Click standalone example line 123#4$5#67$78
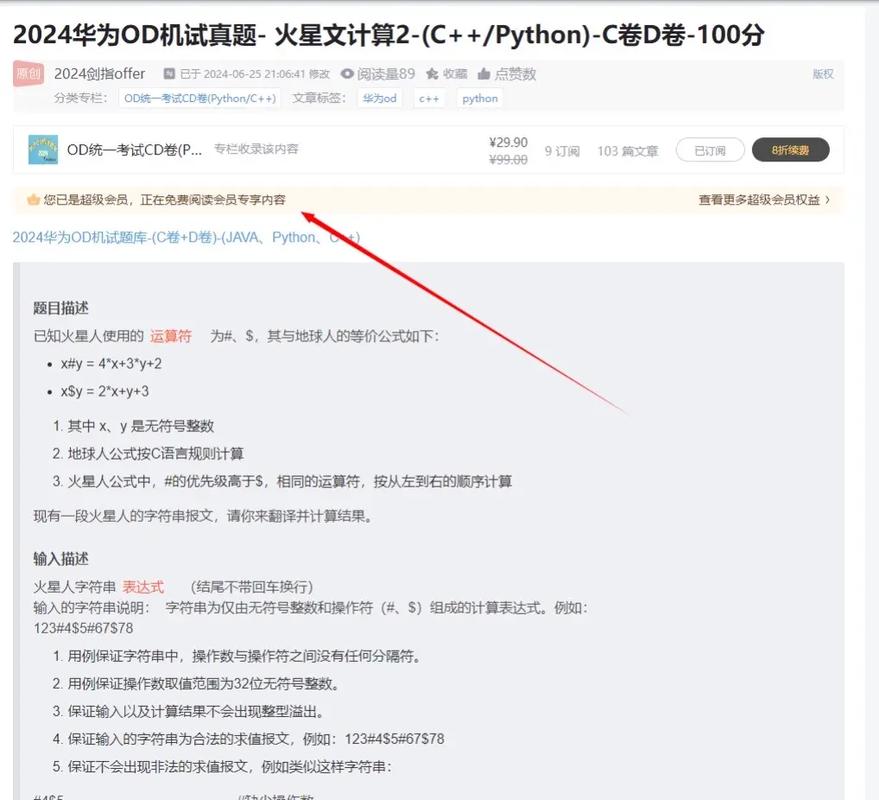Image resolution: width=879 pixels, height=800 pixels. coord(83,628)
